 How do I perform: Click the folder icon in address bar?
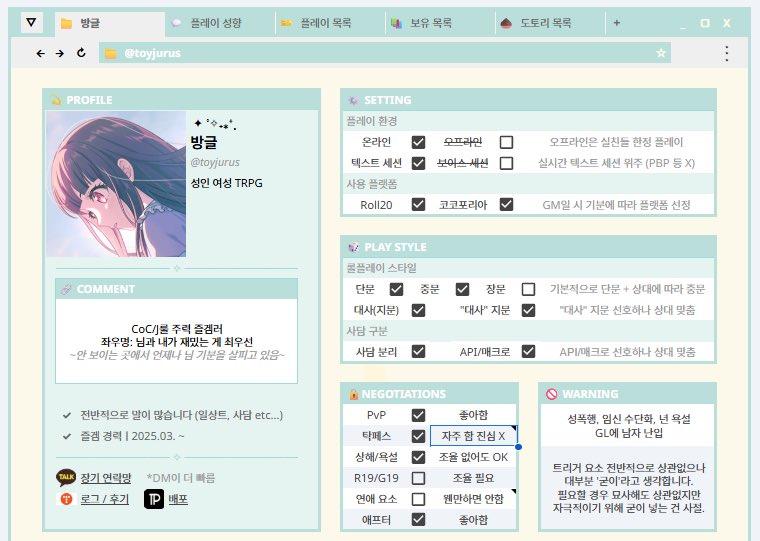click(111, 53)
